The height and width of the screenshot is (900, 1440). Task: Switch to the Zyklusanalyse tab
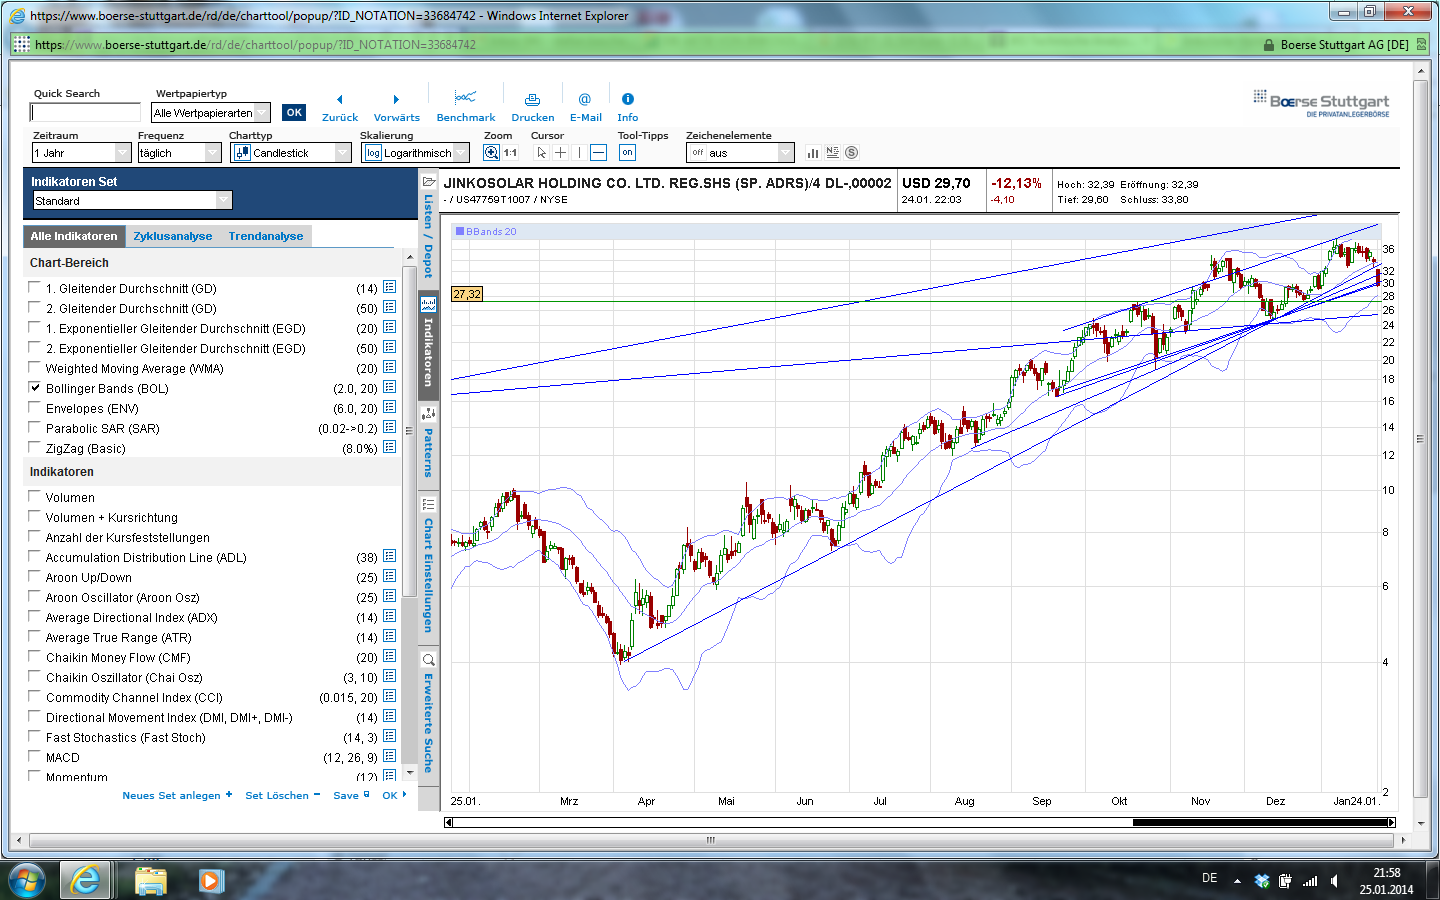(173, 236)
